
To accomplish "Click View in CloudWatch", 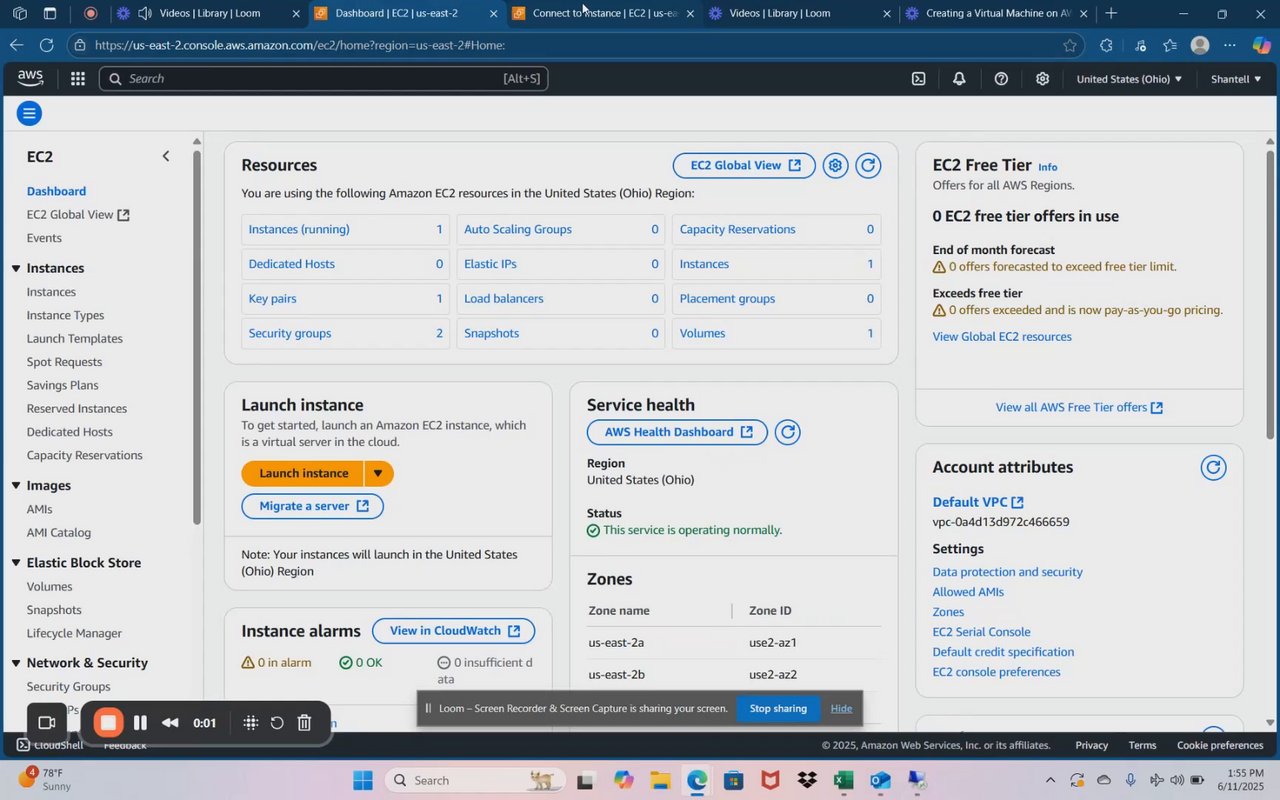I will click(454, 631).
